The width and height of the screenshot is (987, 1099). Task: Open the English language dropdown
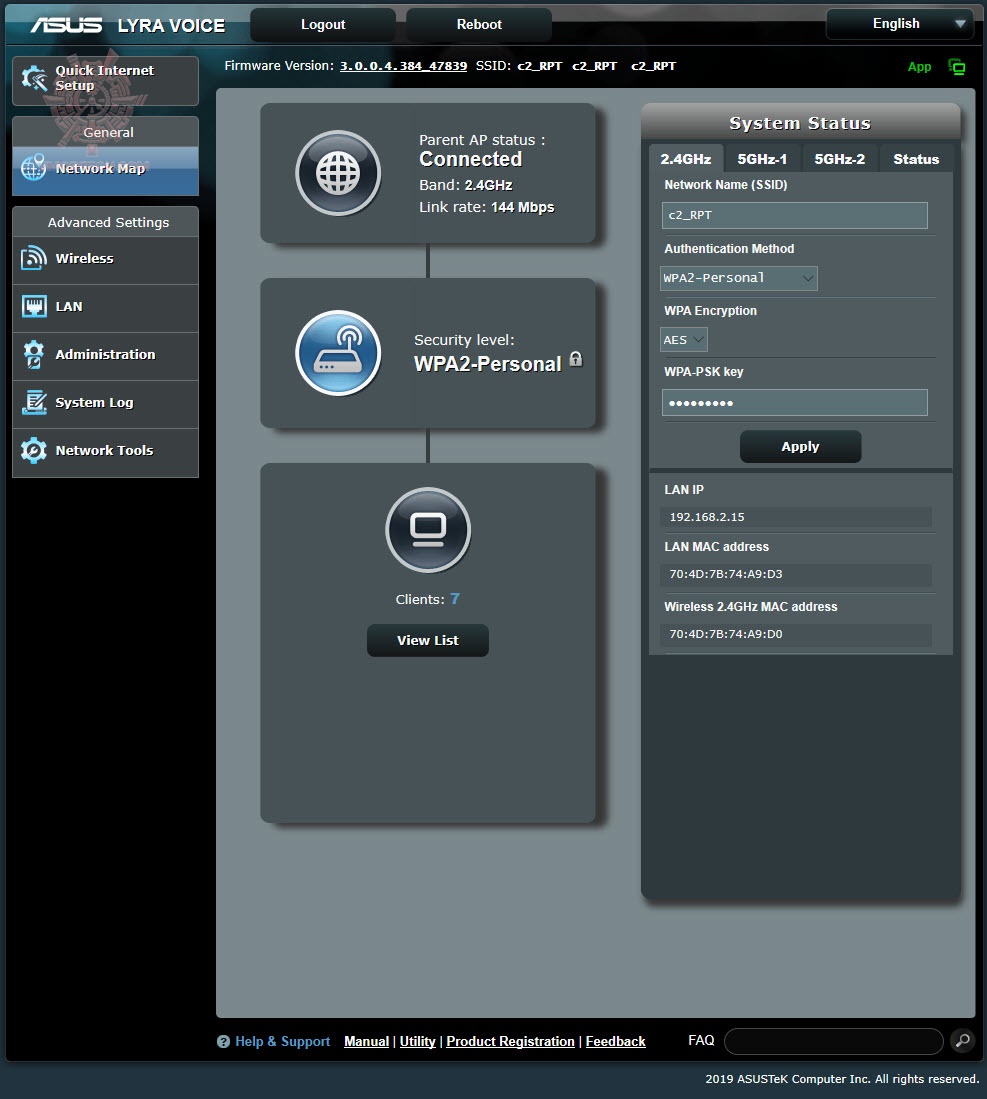click(x=899, y=24)
